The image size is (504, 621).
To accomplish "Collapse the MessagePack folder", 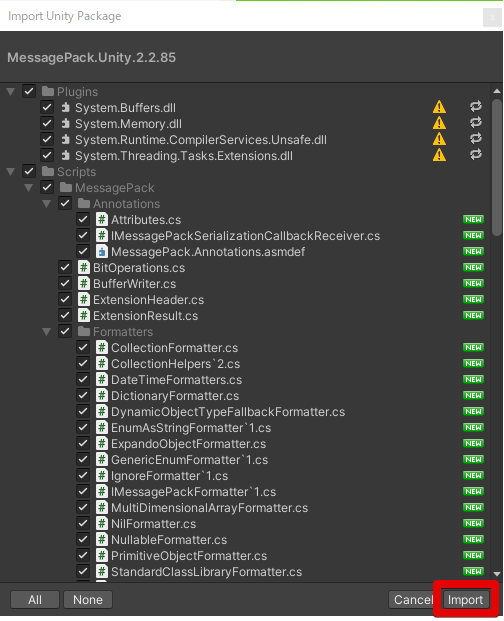I will pos(29,188).
